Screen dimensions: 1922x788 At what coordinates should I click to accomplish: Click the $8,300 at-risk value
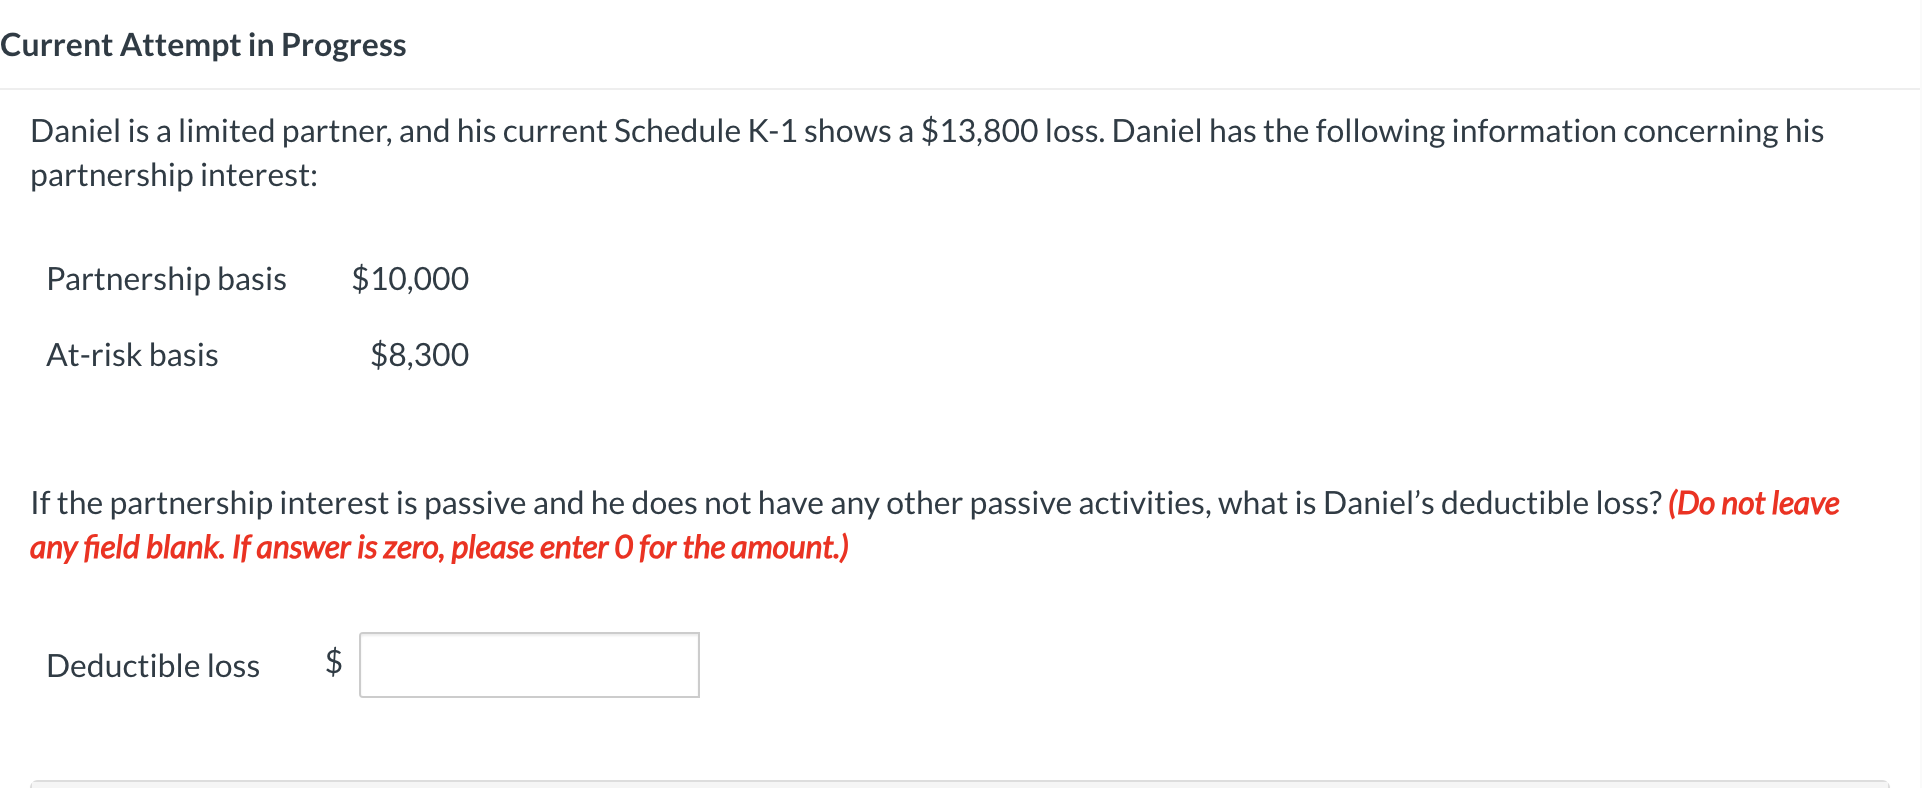420,354
